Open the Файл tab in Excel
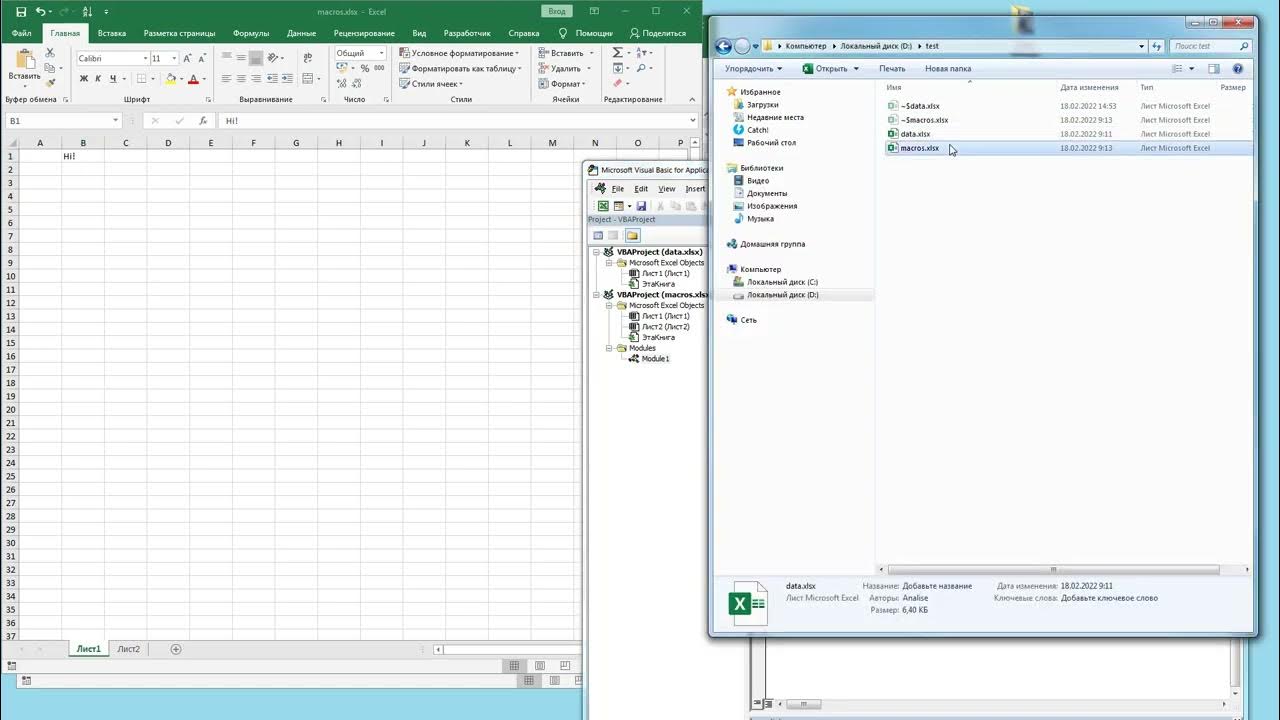The image size is (1280, 720). [x=21, y=33]
